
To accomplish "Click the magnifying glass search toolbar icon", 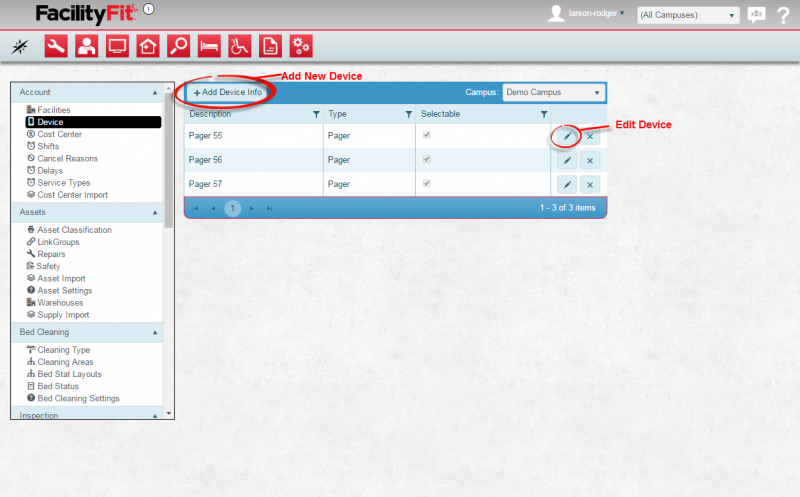I will (179, 46).
